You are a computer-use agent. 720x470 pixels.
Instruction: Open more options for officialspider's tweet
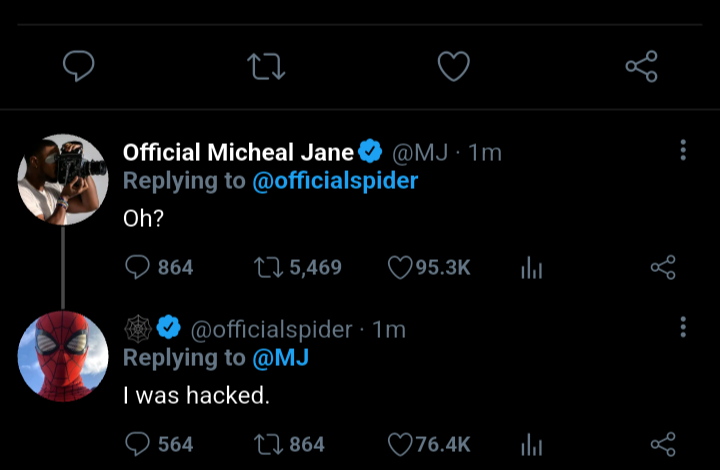[683, 328]
